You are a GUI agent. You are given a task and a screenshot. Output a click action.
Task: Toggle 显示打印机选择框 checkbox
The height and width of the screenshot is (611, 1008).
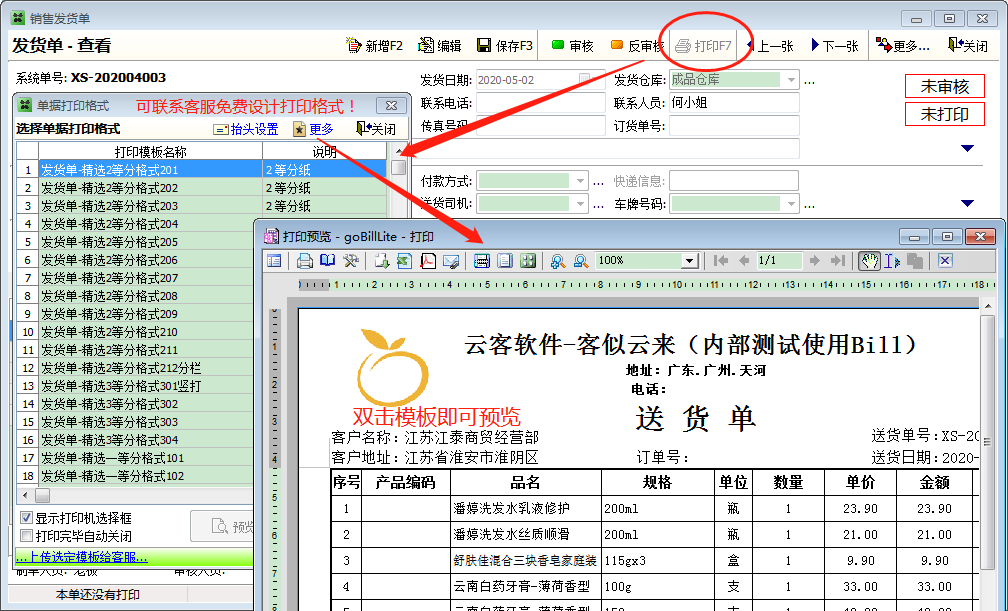coord(26,518)
